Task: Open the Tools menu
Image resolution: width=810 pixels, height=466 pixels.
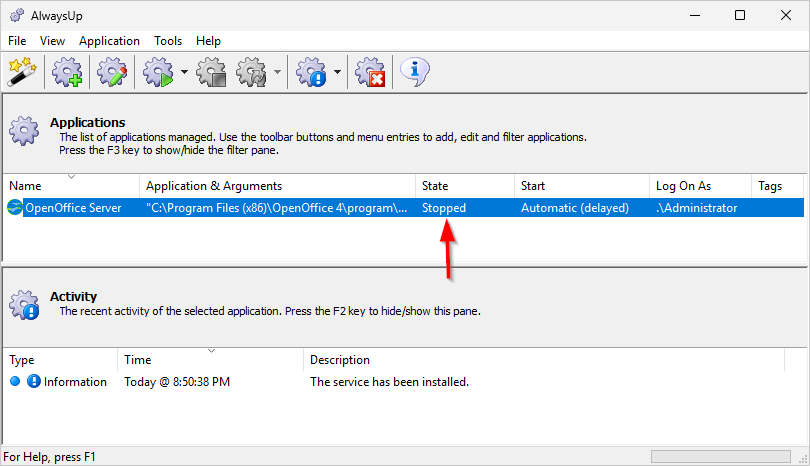Action: (168, 41)
